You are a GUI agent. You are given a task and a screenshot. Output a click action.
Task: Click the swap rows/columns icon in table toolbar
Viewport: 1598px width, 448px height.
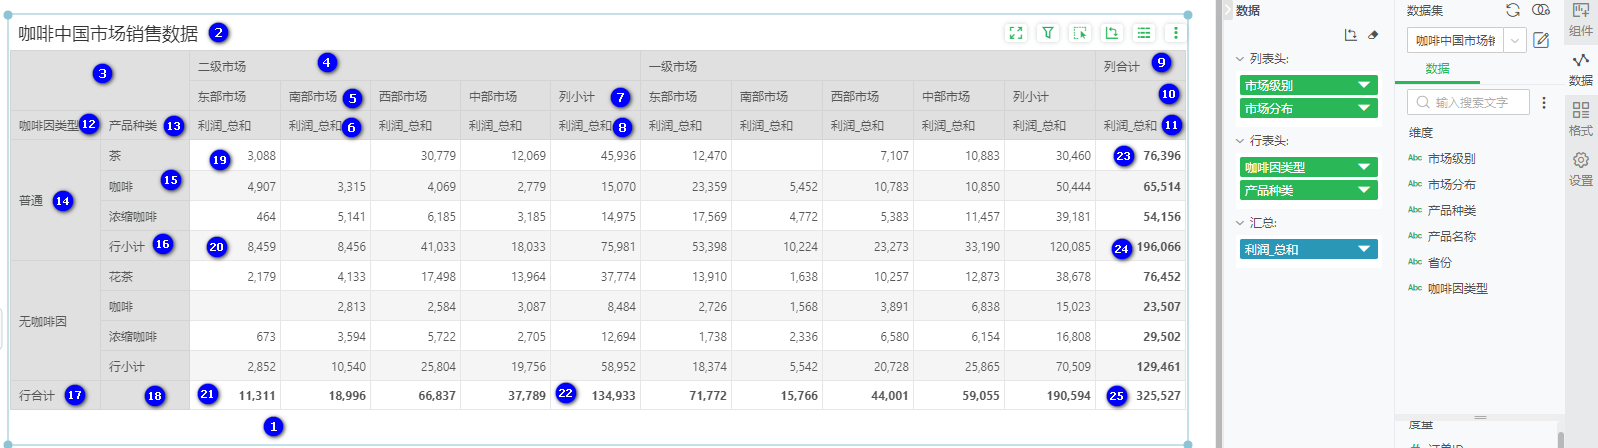tap(1112, 33)
